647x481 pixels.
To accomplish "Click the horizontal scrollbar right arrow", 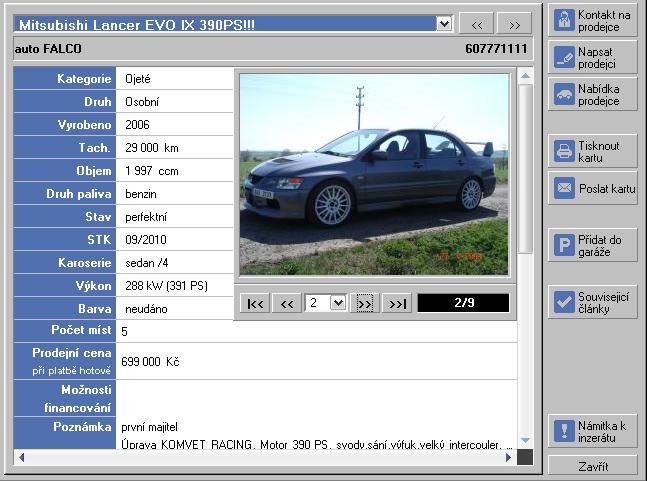I will pyautogui.click(x=508, y=457).
